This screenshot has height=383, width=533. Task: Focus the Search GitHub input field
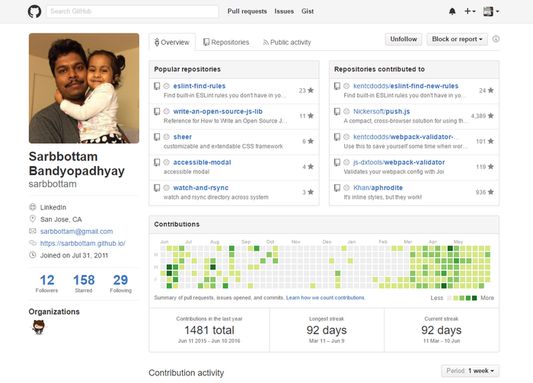coord(132,11)
